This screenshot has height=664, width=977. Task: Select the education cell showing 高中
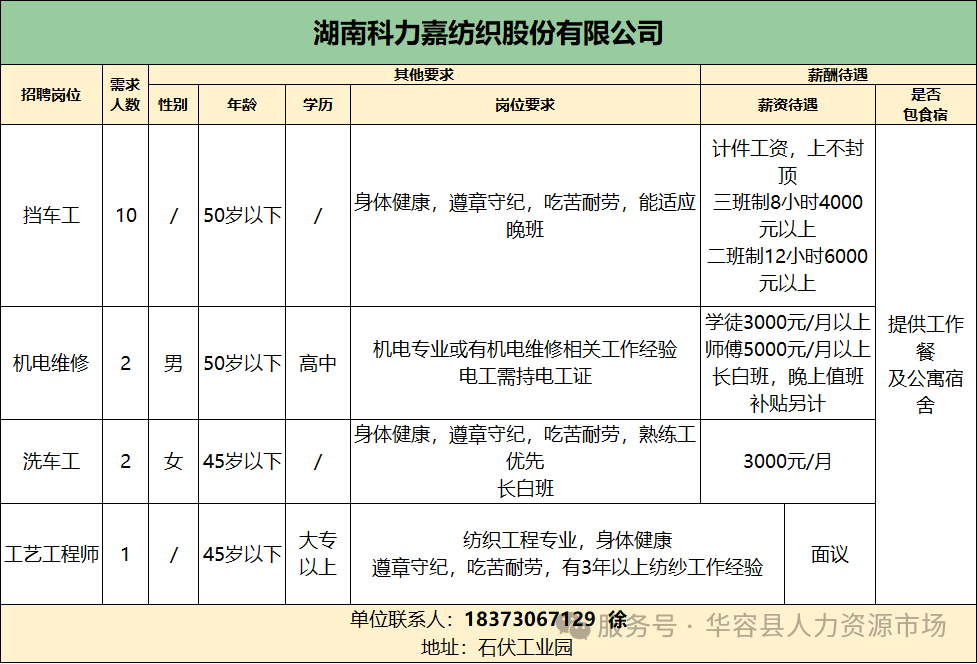click(x=318, y=363)
